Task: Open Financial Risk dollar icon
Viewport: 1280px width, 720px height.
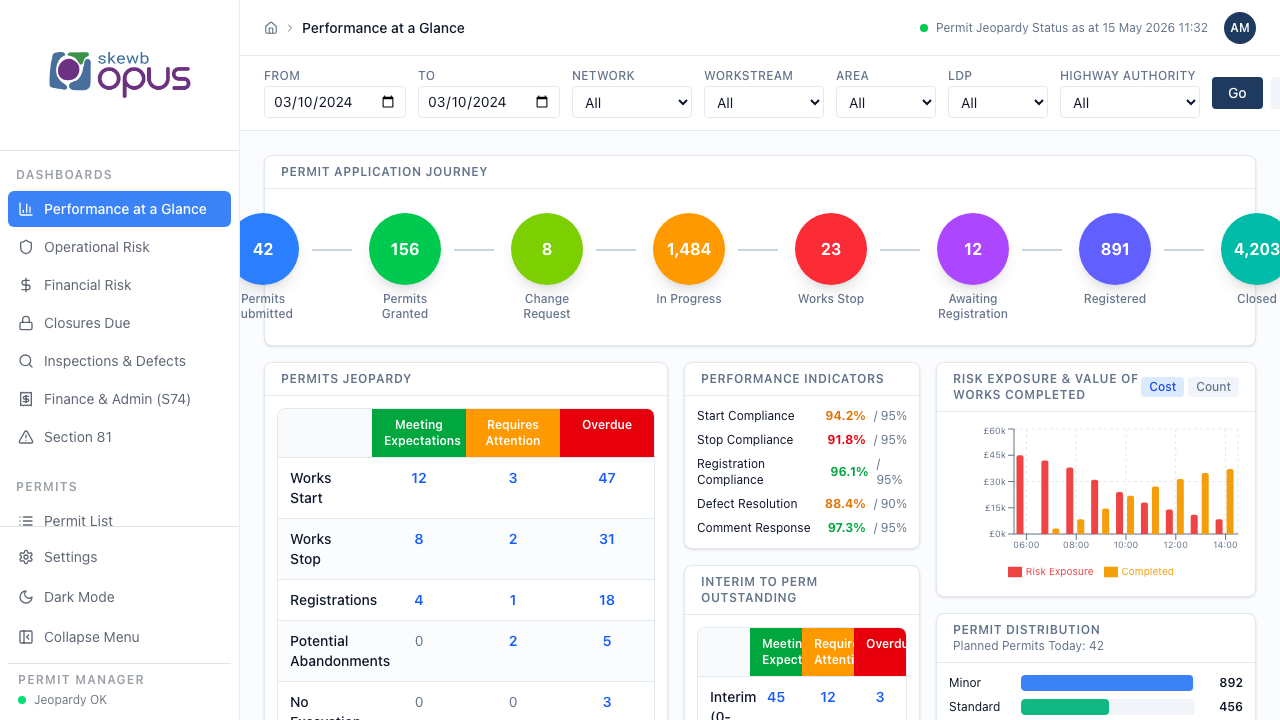Action: pyautogui.click(x=26, y=285)
